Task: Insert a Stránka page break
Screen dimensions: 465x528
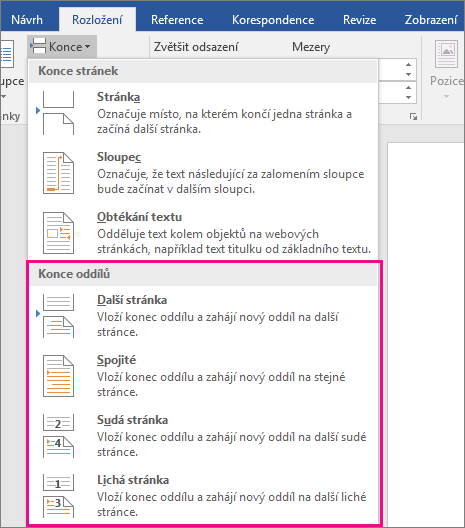Action: point(203,112)
